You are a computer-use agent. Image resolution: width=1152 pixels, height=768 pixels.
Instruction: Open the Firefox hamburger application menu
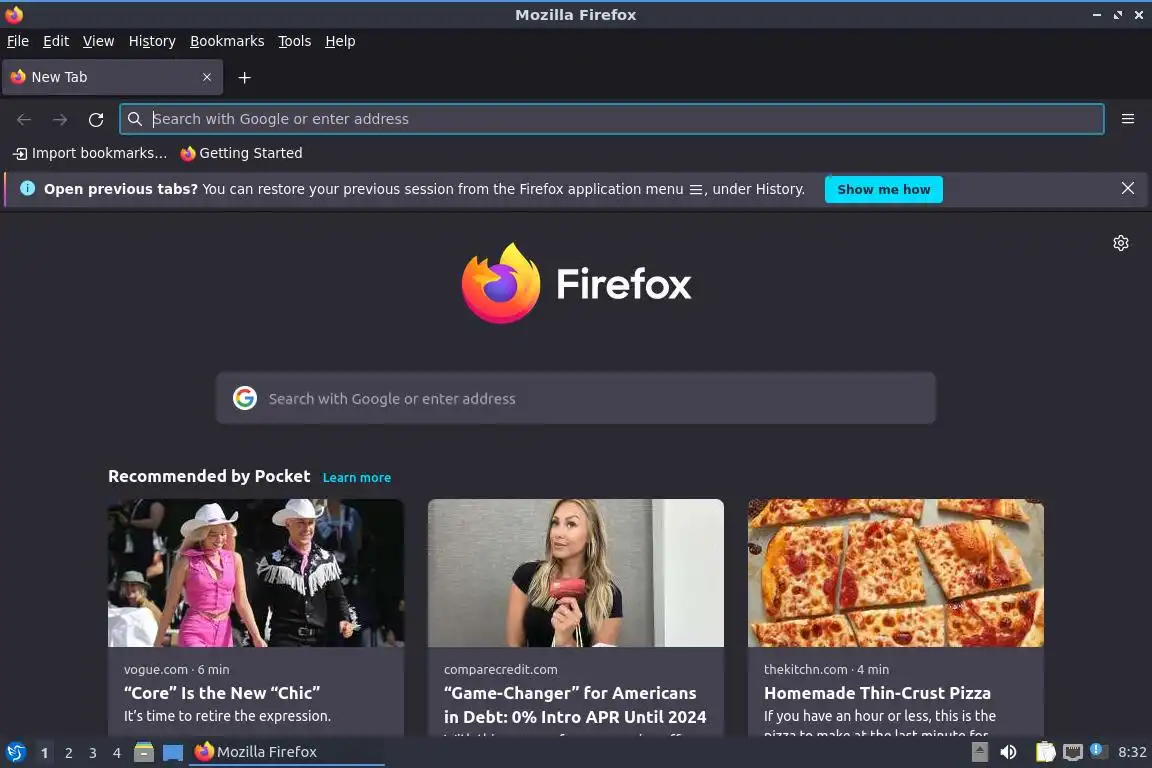[x=1128, y=119]
